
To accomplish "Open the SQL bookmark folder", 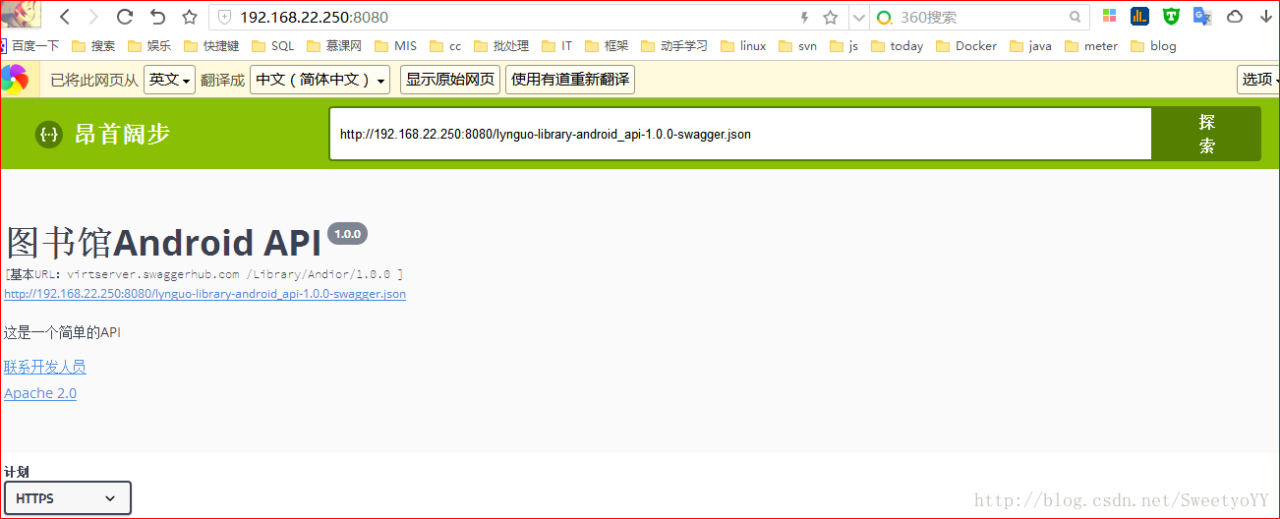I will [x=273, y=46].
